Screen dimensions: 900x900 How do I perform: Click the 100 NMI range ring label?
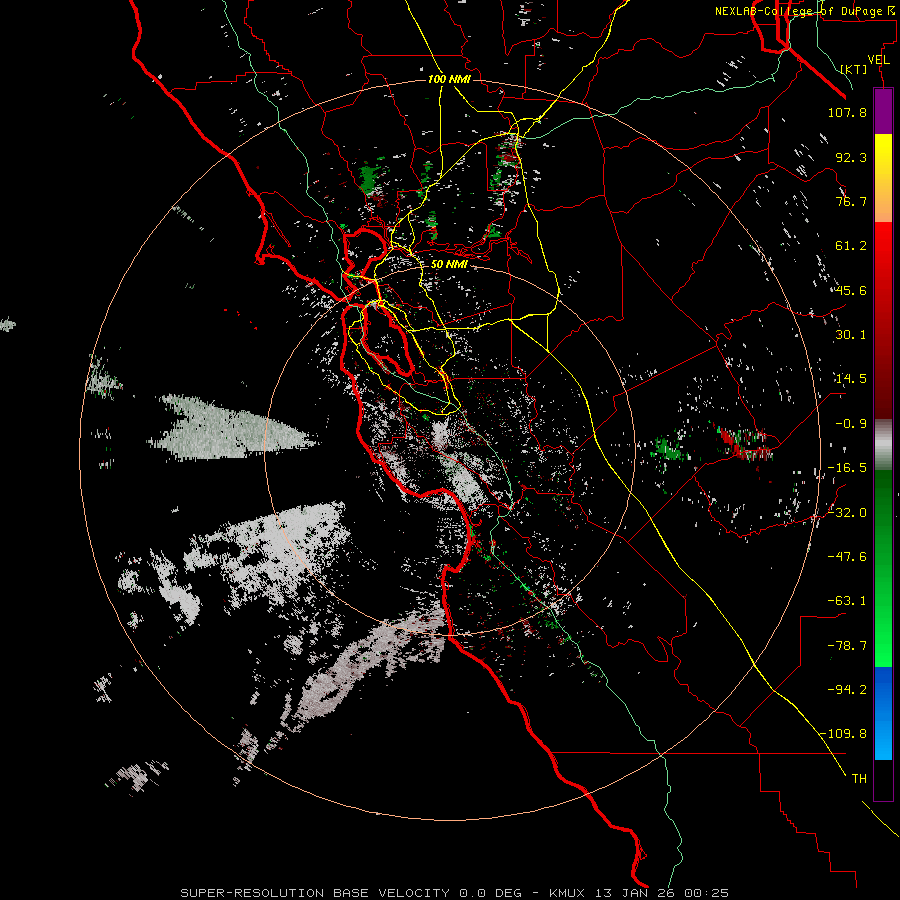pos(449,79)
